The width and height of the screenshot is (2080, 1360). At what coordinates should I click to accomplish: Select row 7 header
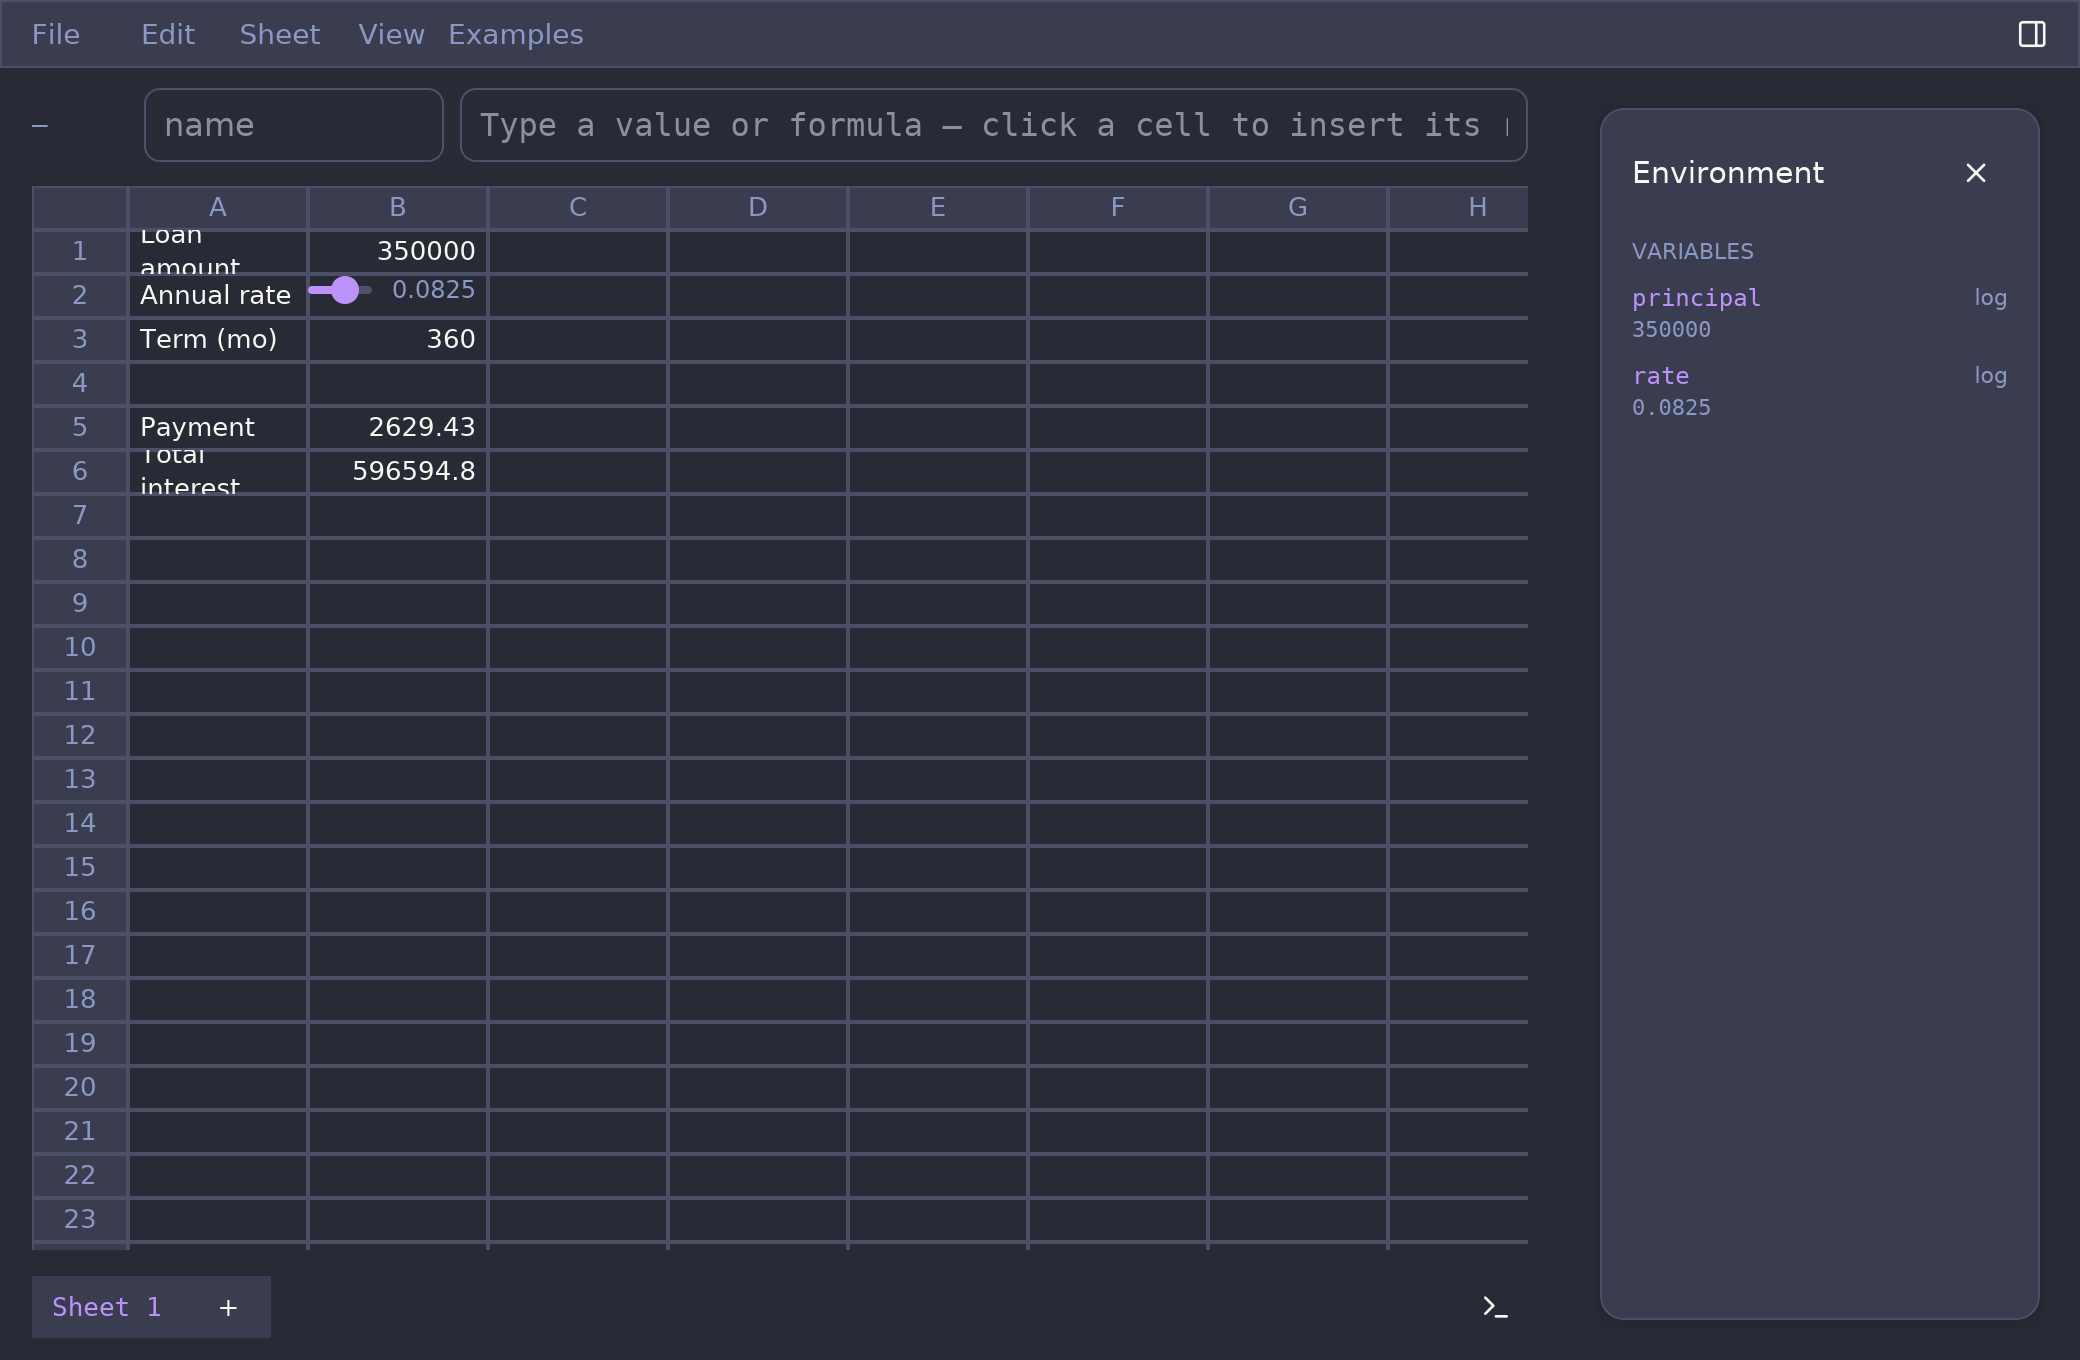pos(80,515)
